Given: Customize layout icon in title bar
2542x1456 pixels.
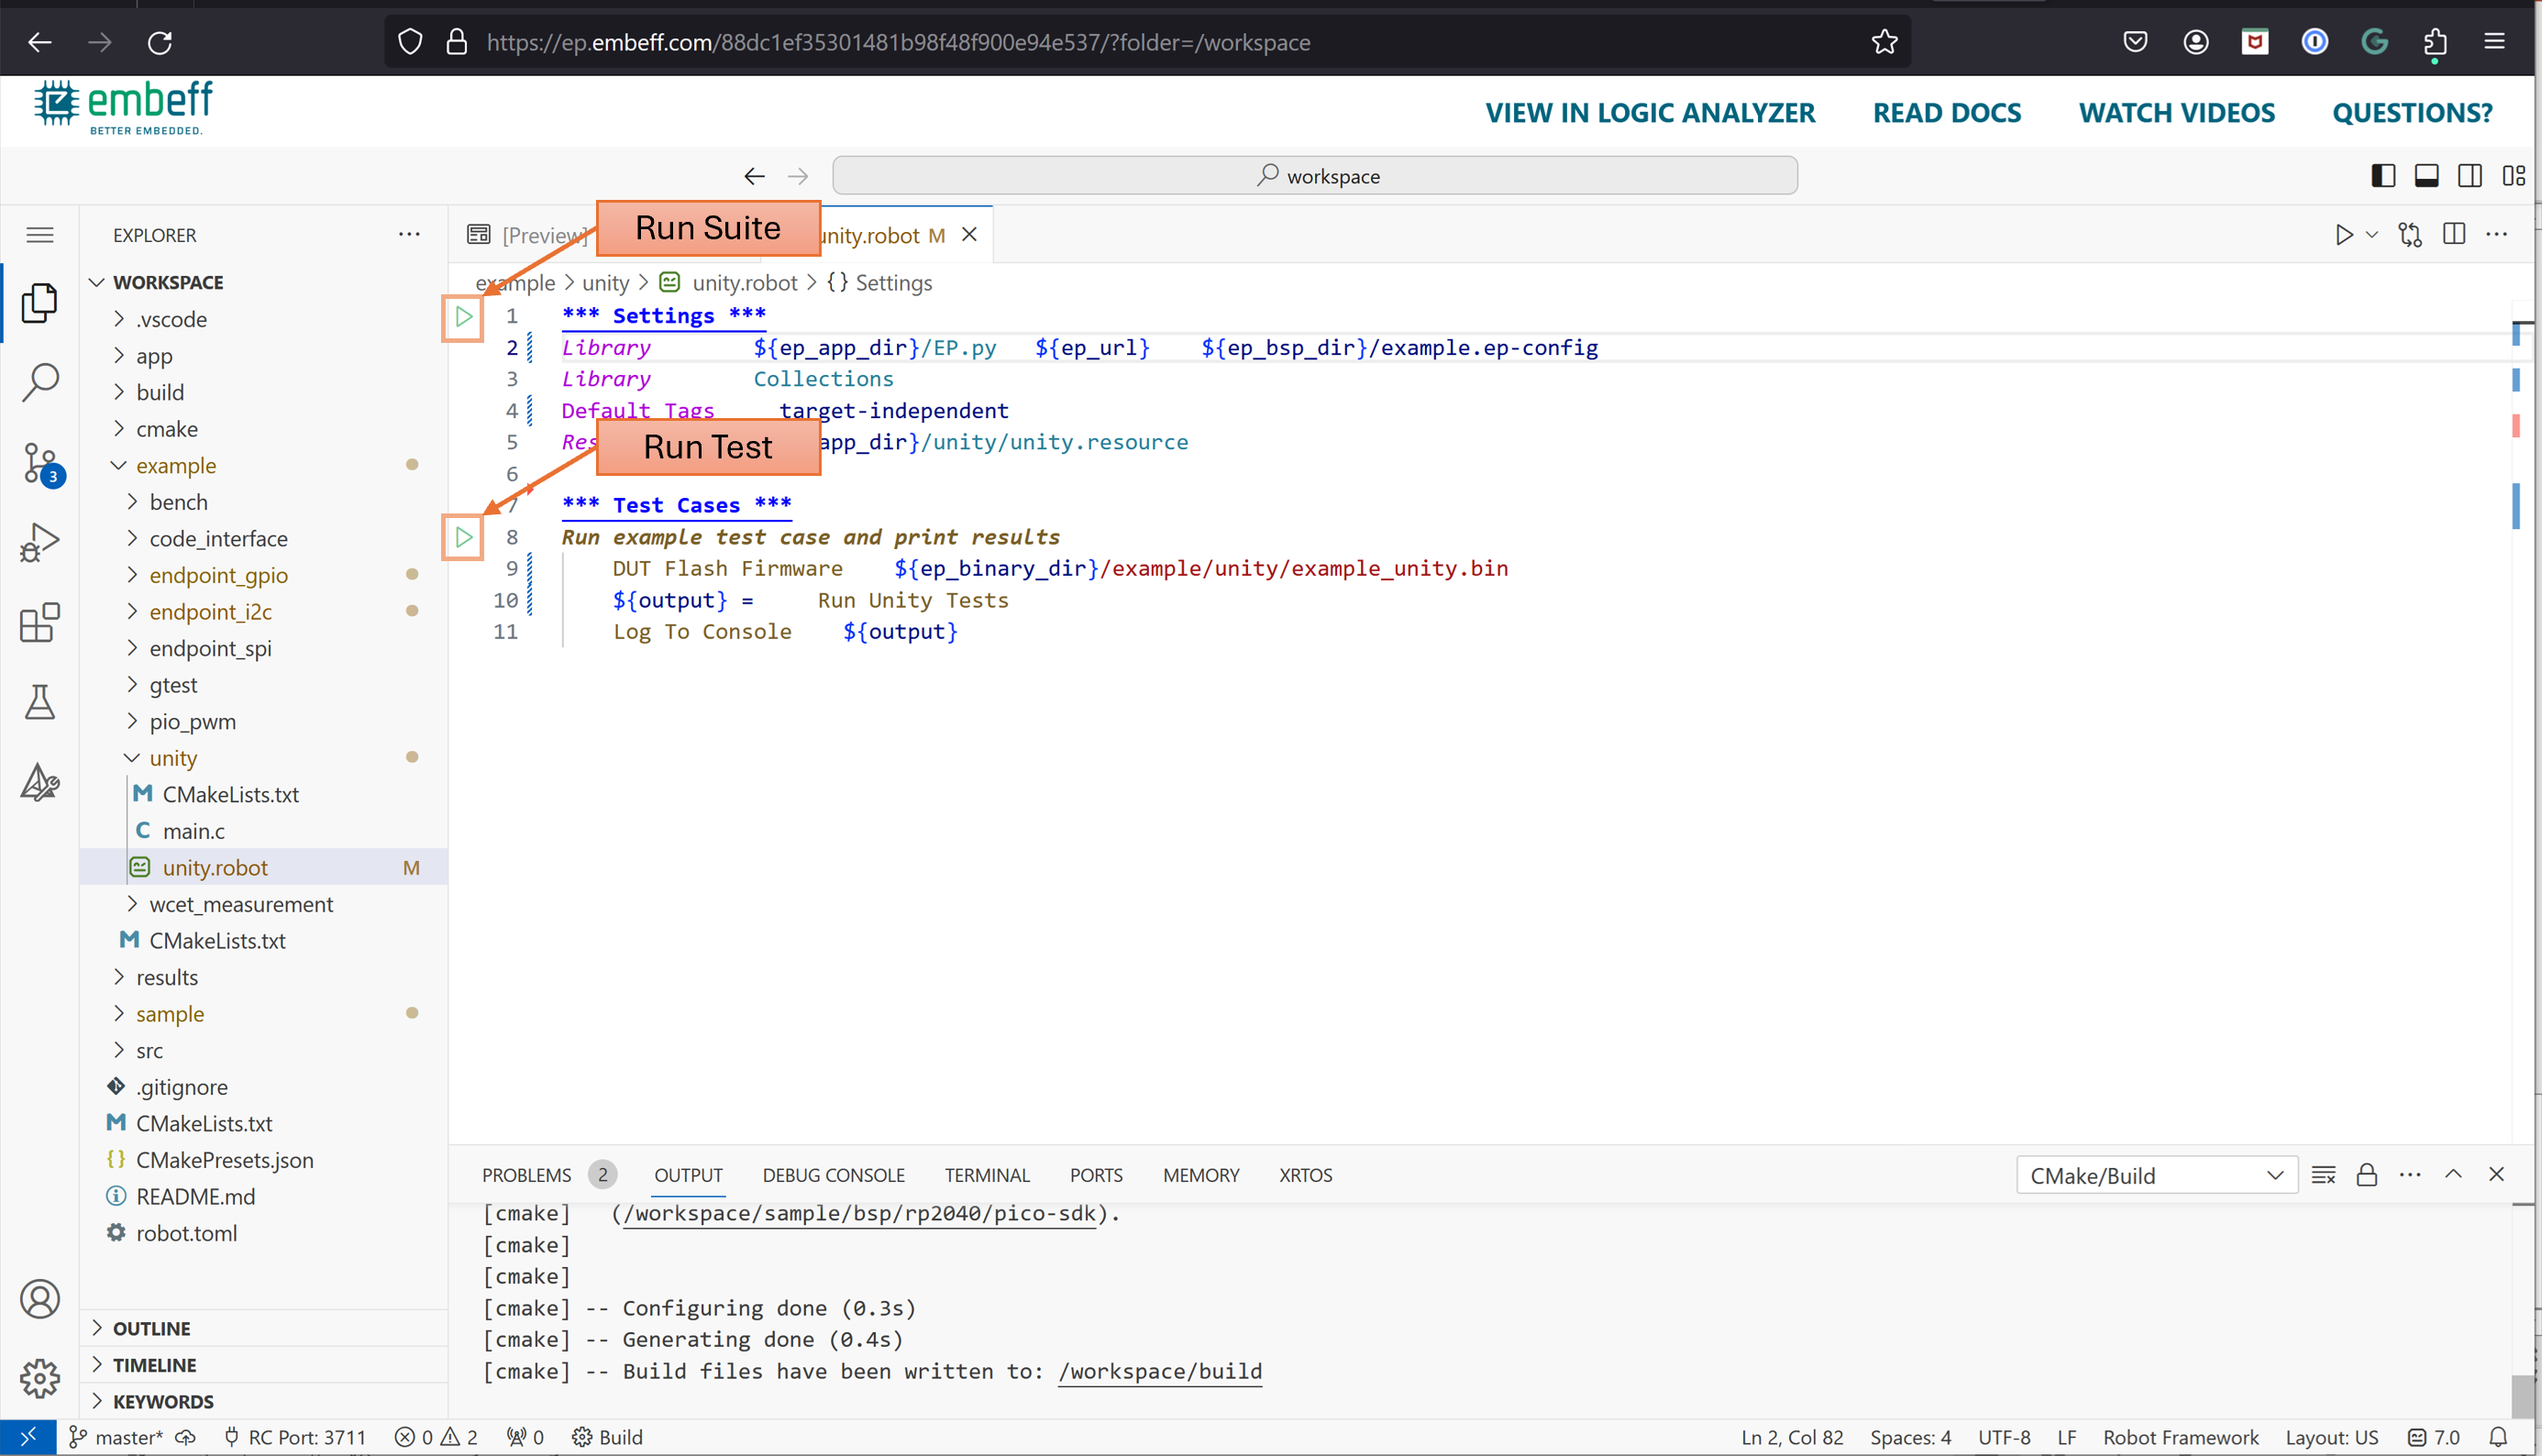Looking at the screenshot, I should pyautogui.click(x=2514, y=176).
